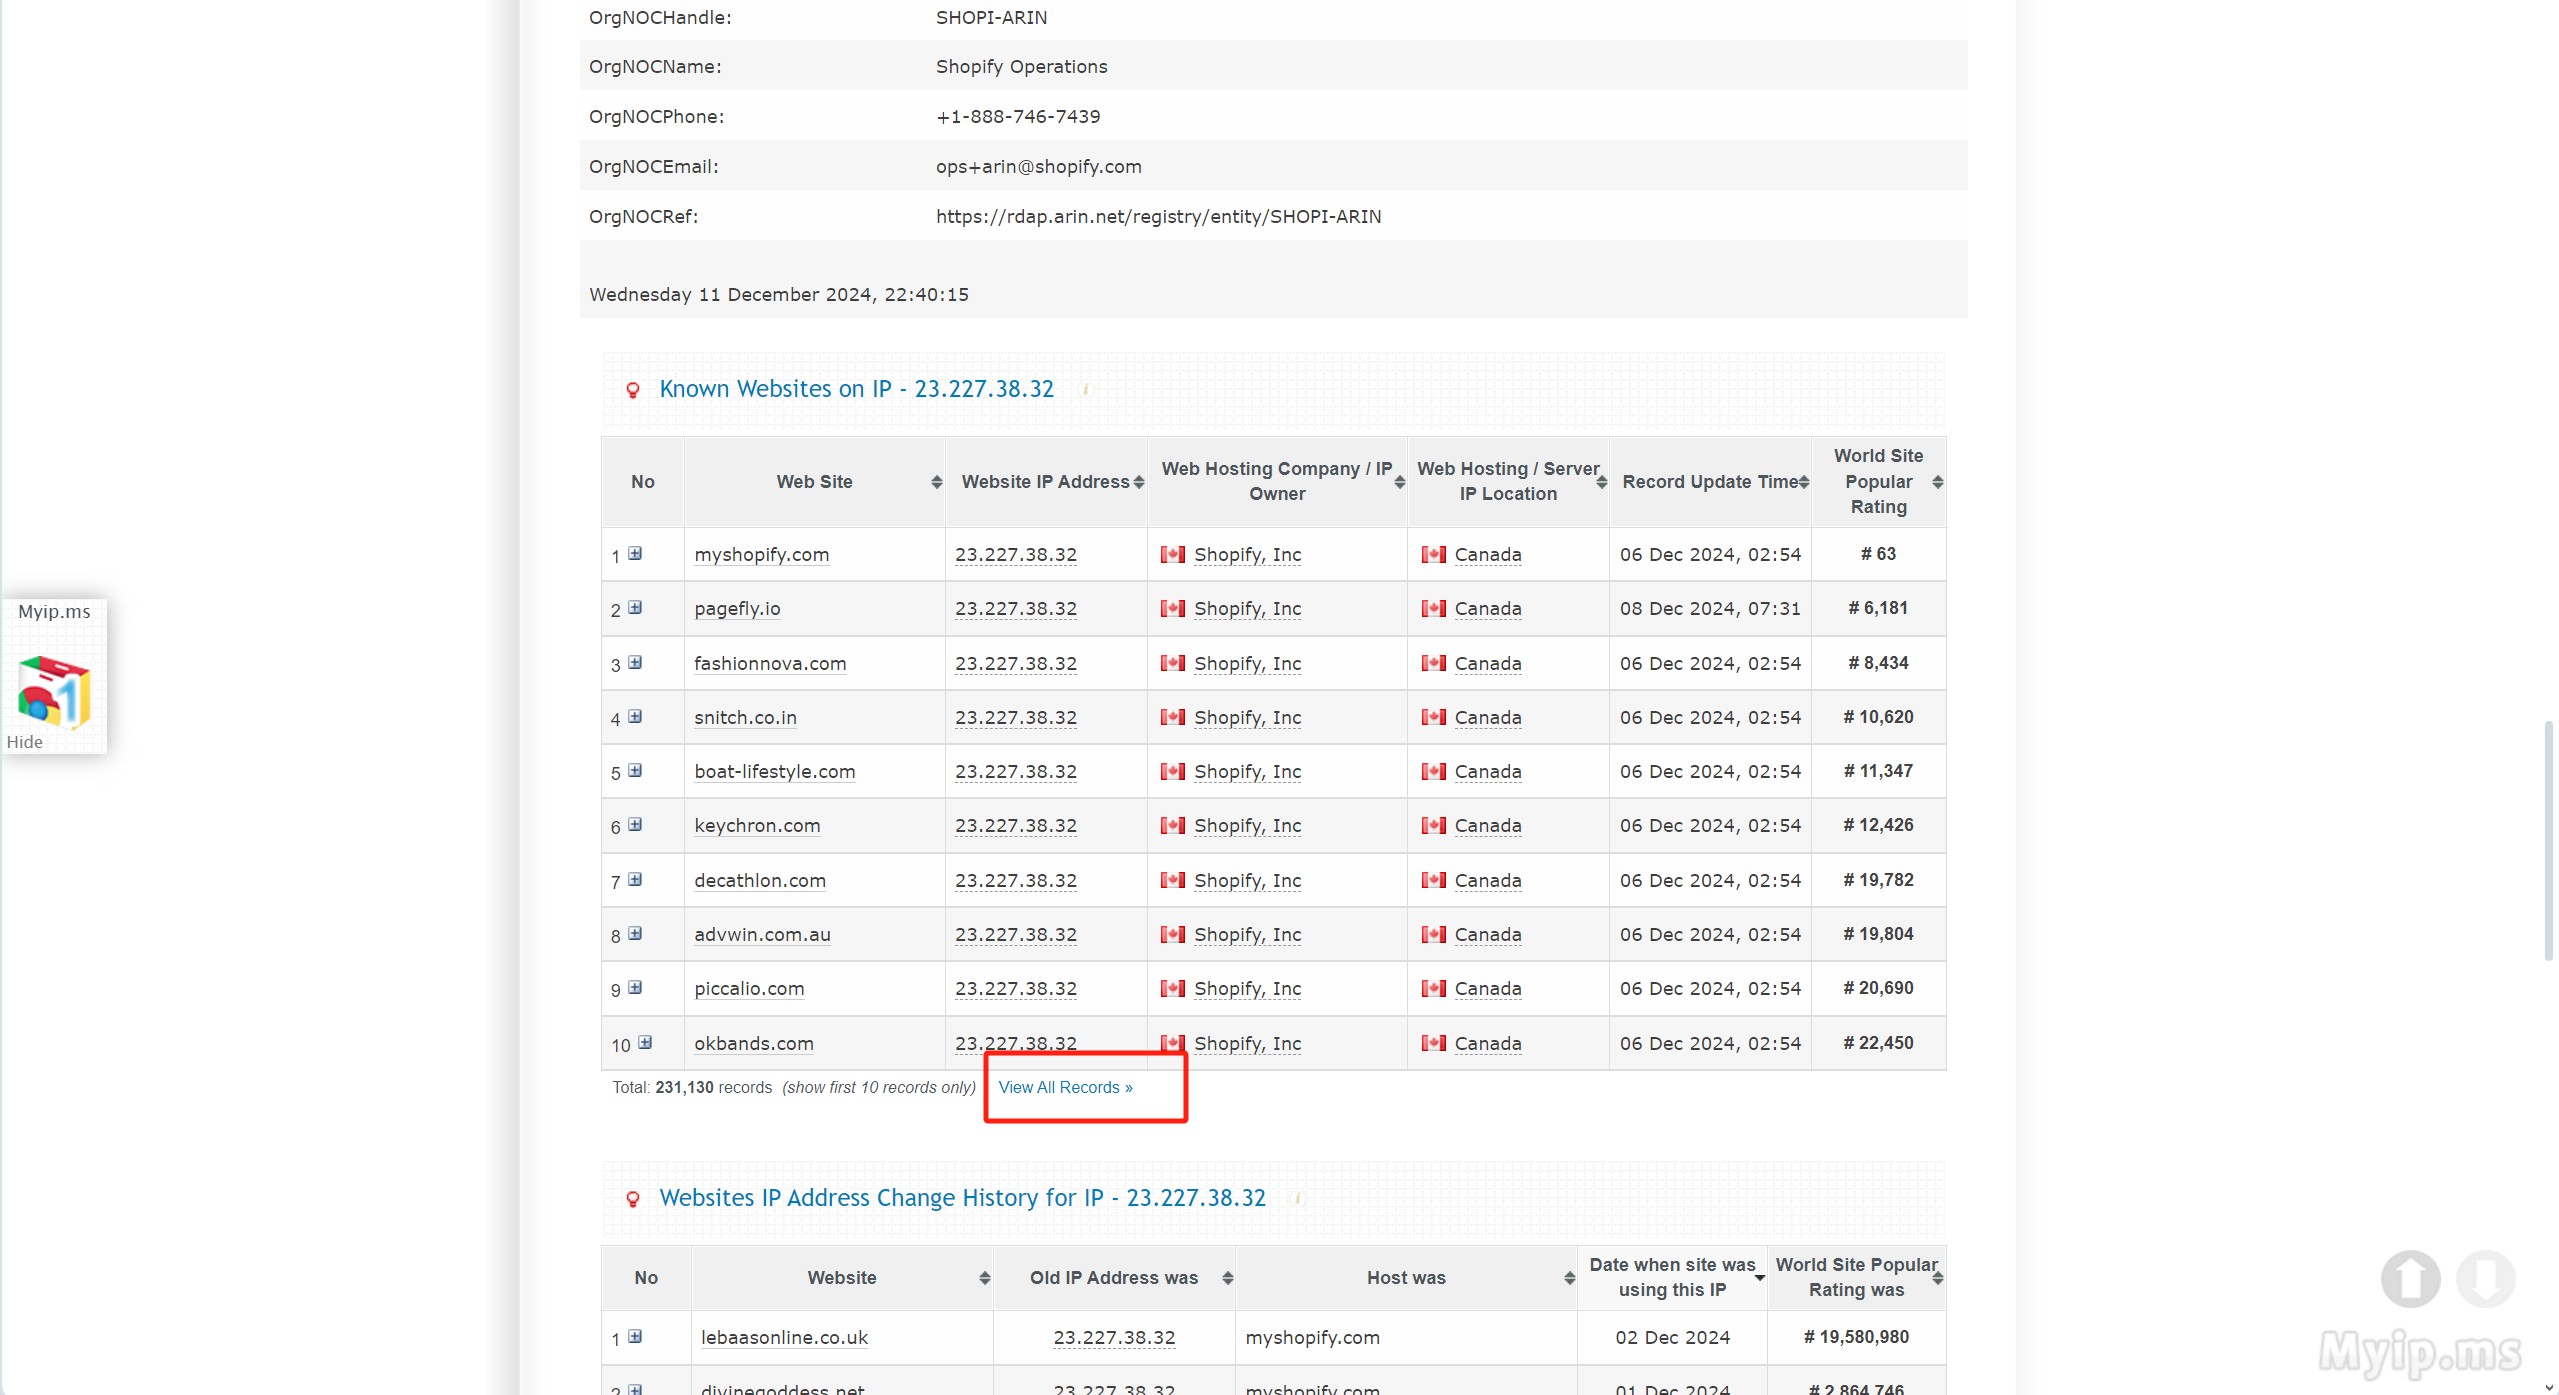This screenshot has width=2559, height=1395.
Task: Hide the Myip.ms side widget
Action: [25, 742]
